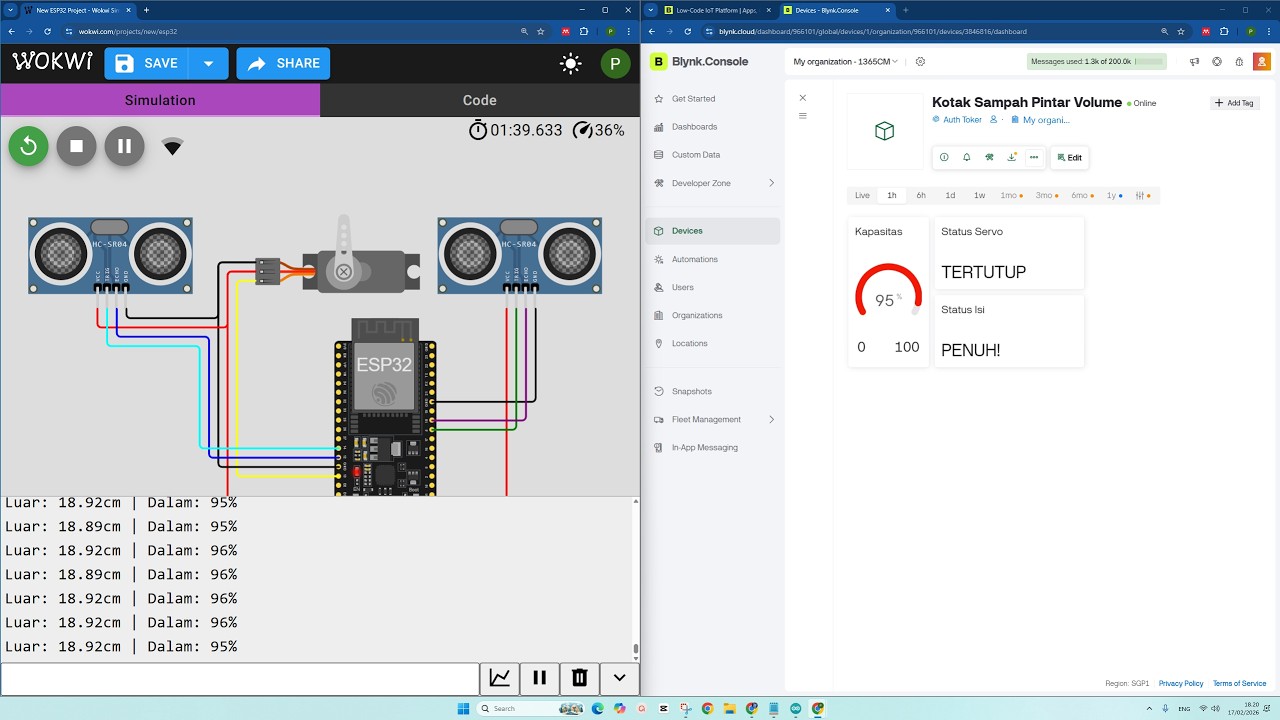1280x720 pixels.
Task: Click the WiFi status icon in Wokwi
Action: click(x=172, y=147)
